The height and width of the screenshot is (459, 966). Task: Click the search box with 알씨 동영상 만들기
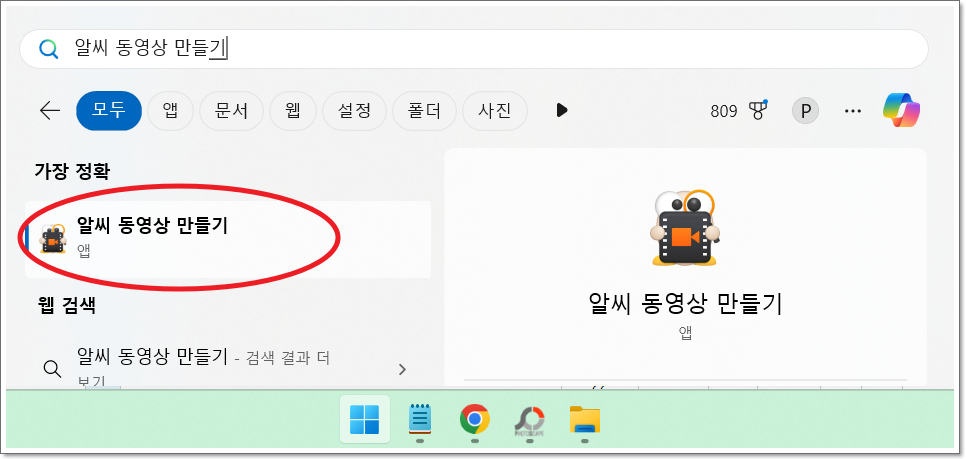pyautogui.click(x=473, y=49)
